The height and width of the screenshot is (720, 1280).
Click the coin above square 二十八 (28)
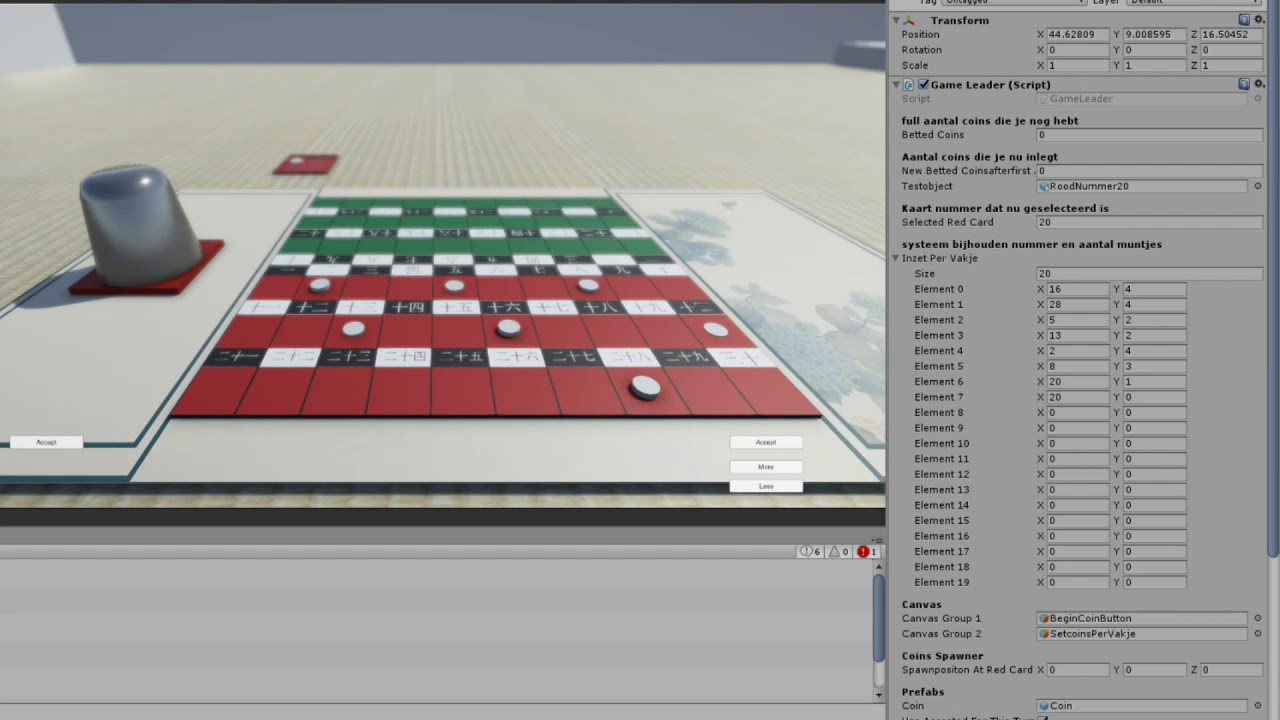click(646, 387)
